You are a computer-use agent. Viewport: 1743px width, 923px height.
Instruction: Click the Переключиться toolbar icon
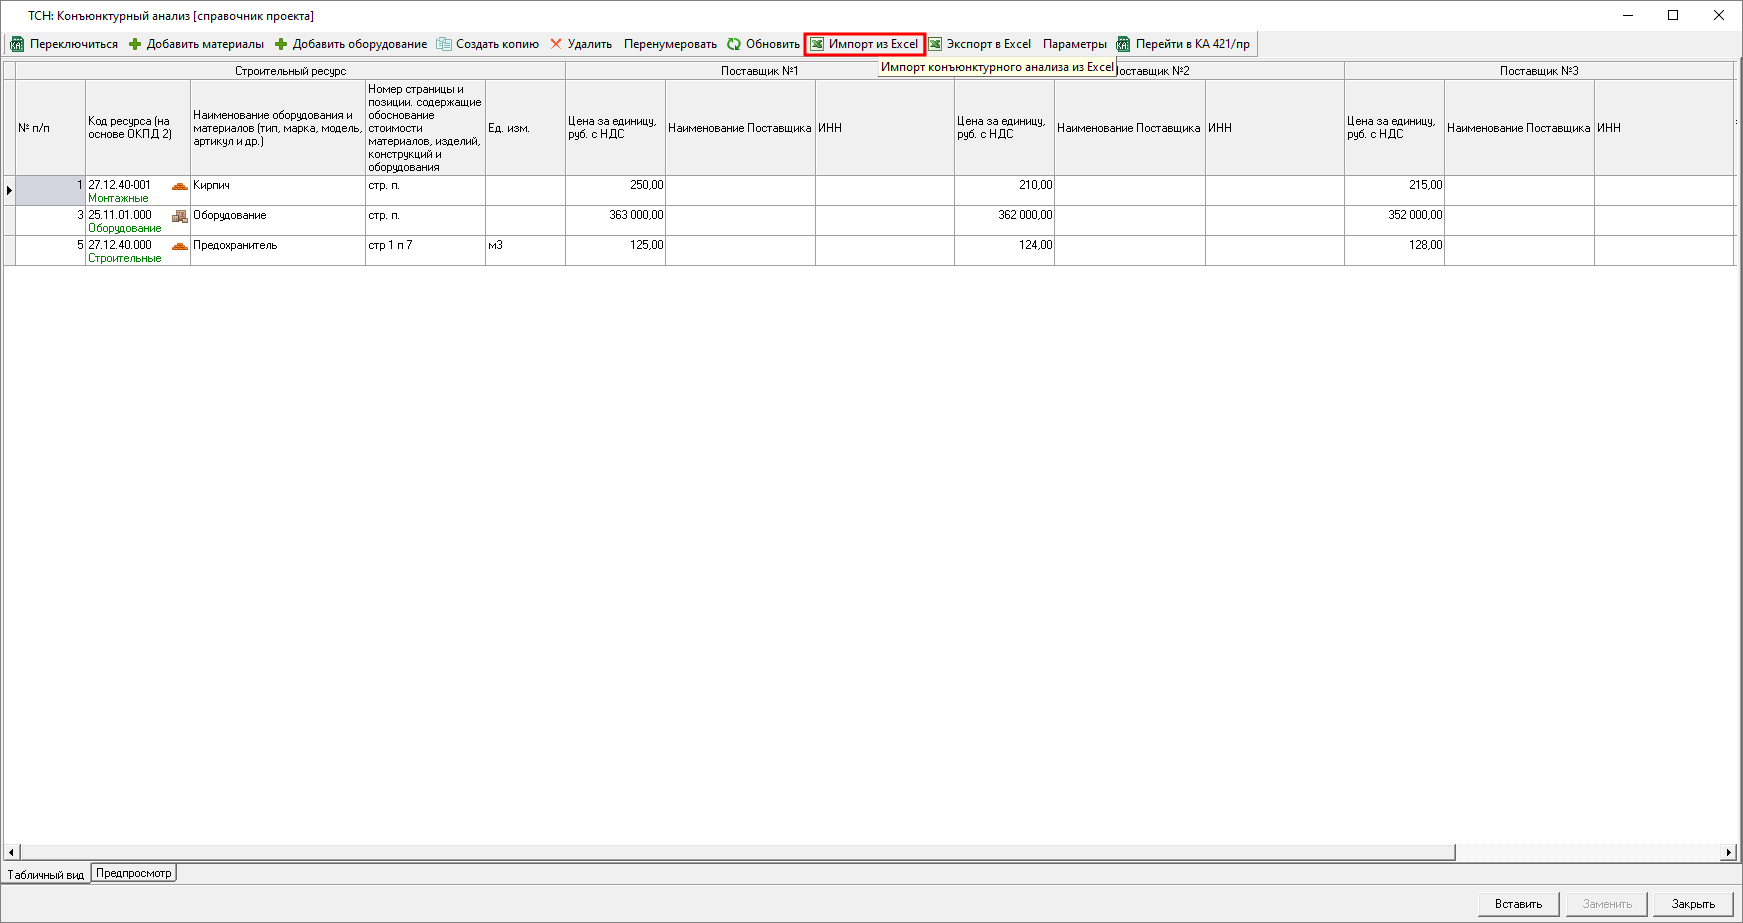click(x=17, y=44)
